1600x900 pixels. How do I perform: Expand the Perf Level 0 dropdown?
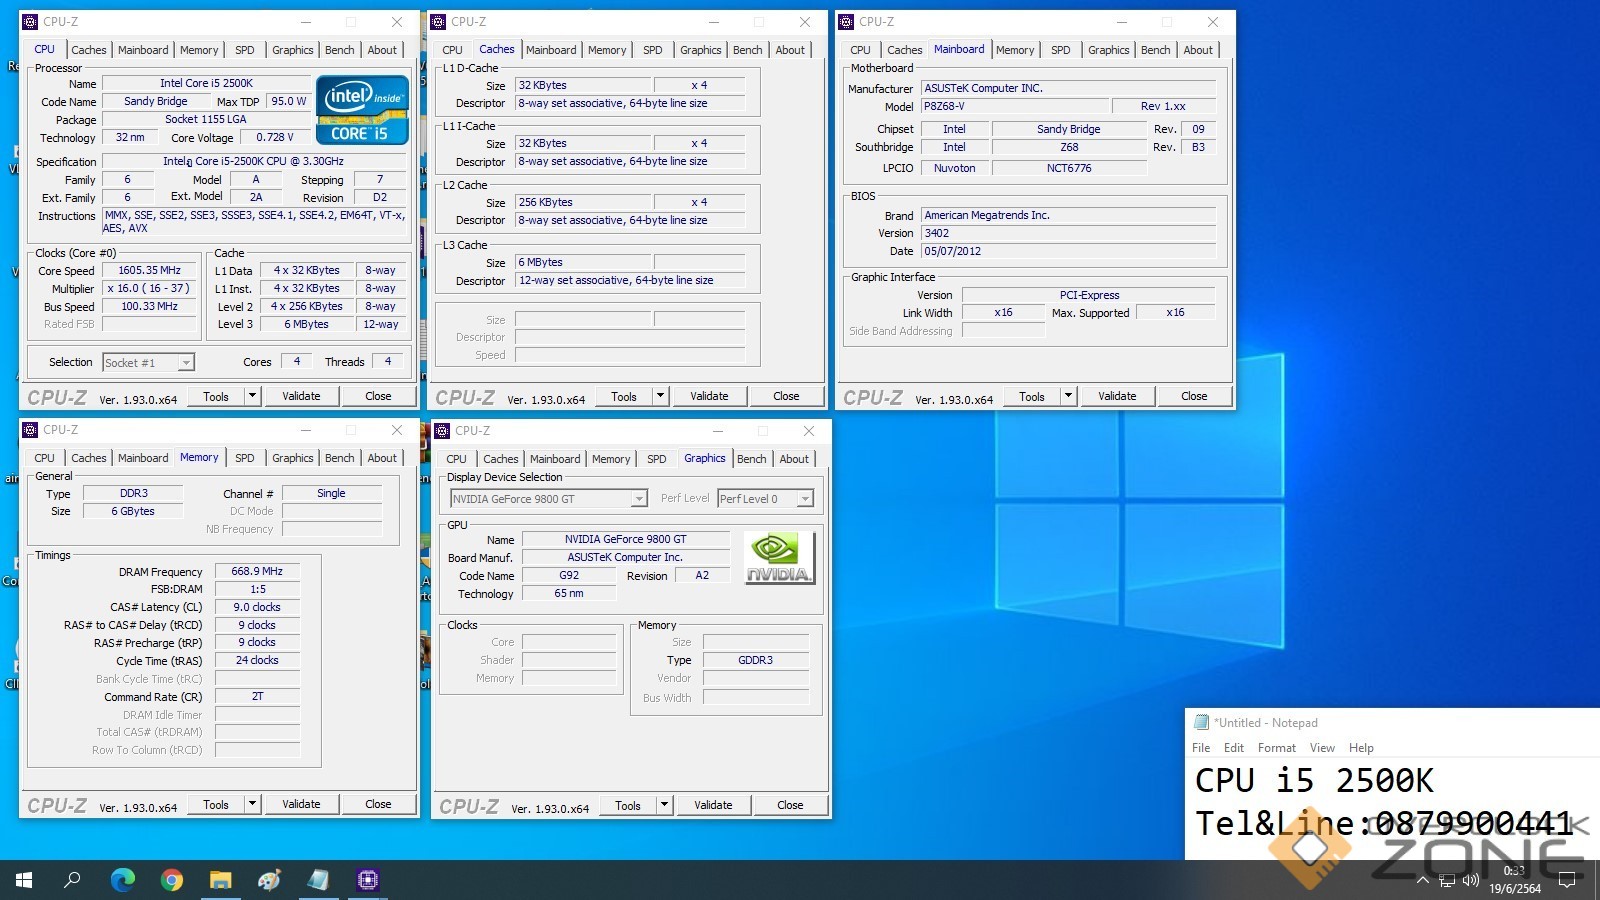pos(805,499)
